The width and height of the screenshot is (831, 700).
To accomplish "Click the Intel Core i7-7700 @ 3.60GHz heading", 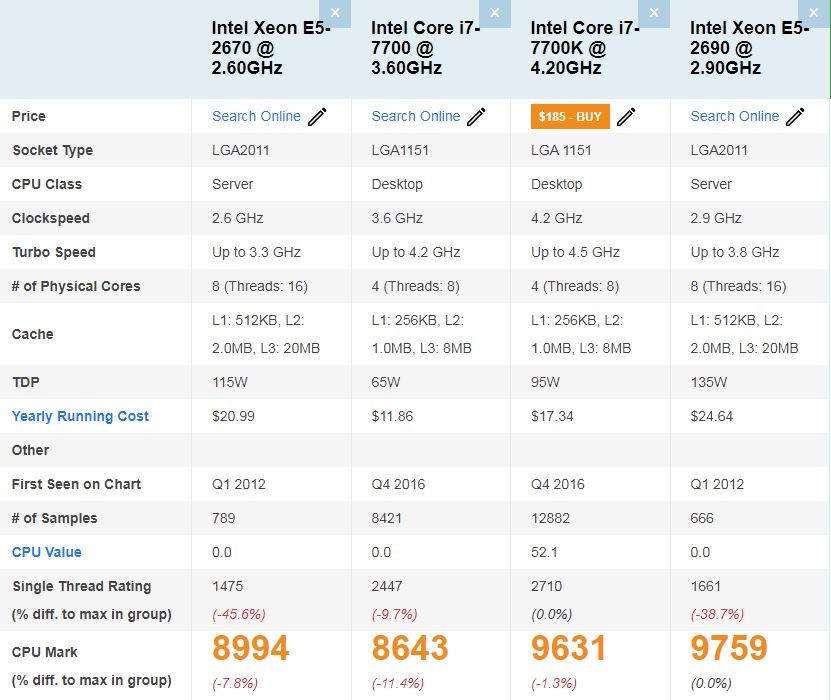I will click(x=425, y=48).
